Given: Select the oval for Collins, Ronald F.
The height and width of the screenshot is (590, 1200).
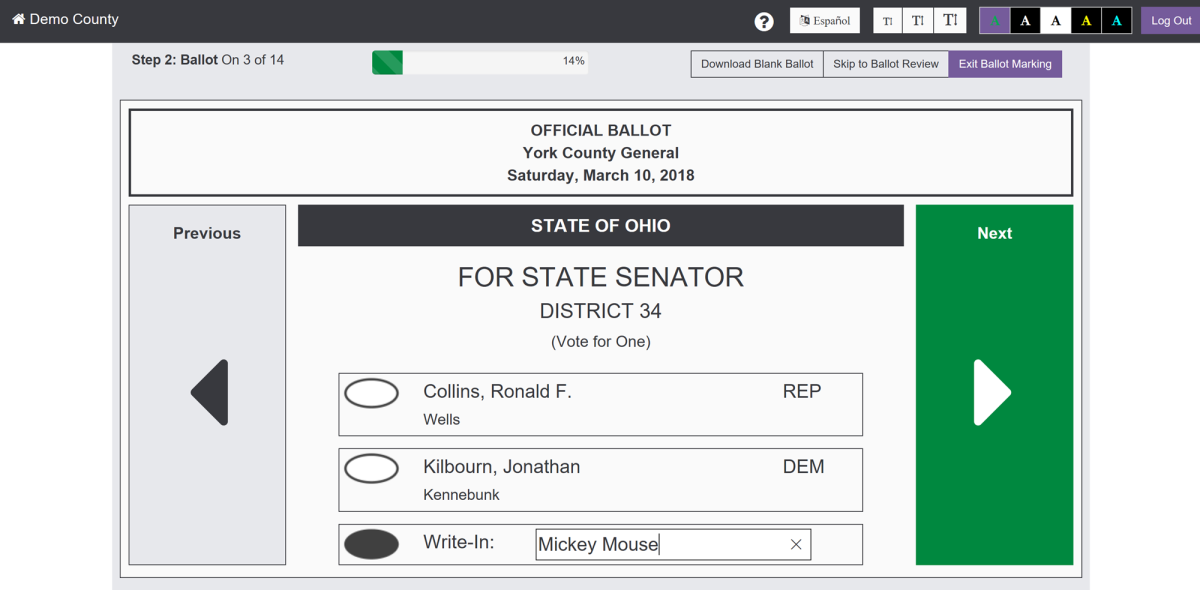Looking at the screenshot, I should click(371, 393).
